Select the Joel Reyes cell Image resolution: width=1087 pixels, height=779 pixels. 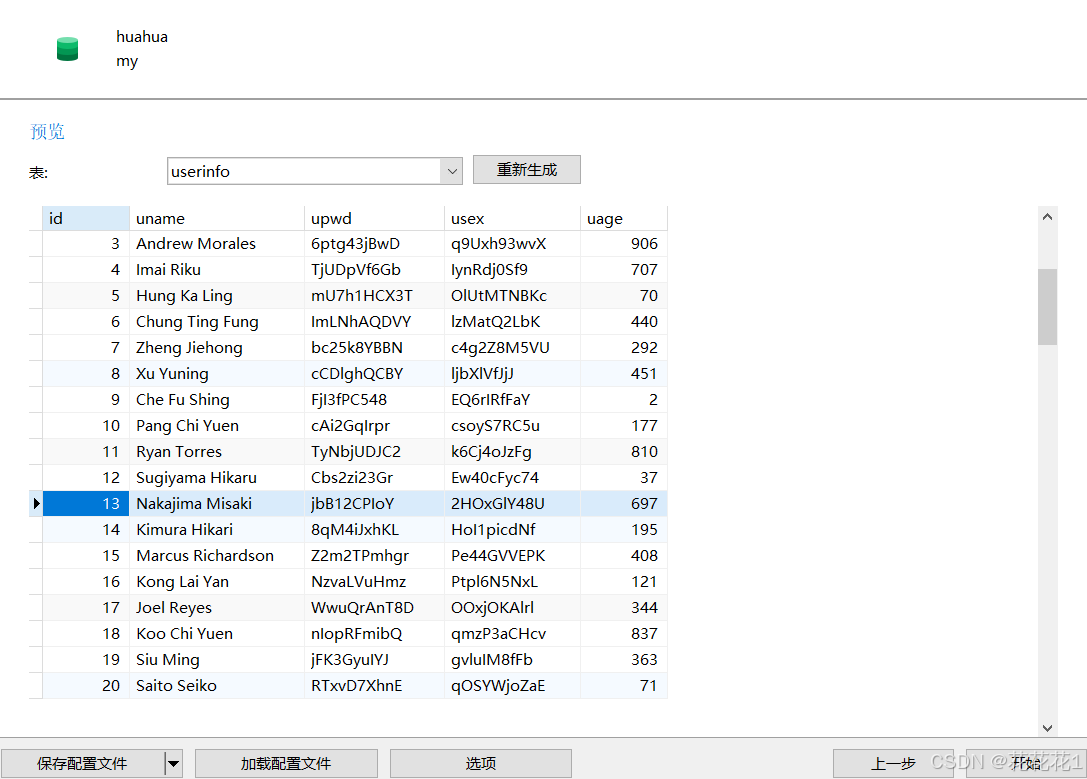[x=217, y=608]
